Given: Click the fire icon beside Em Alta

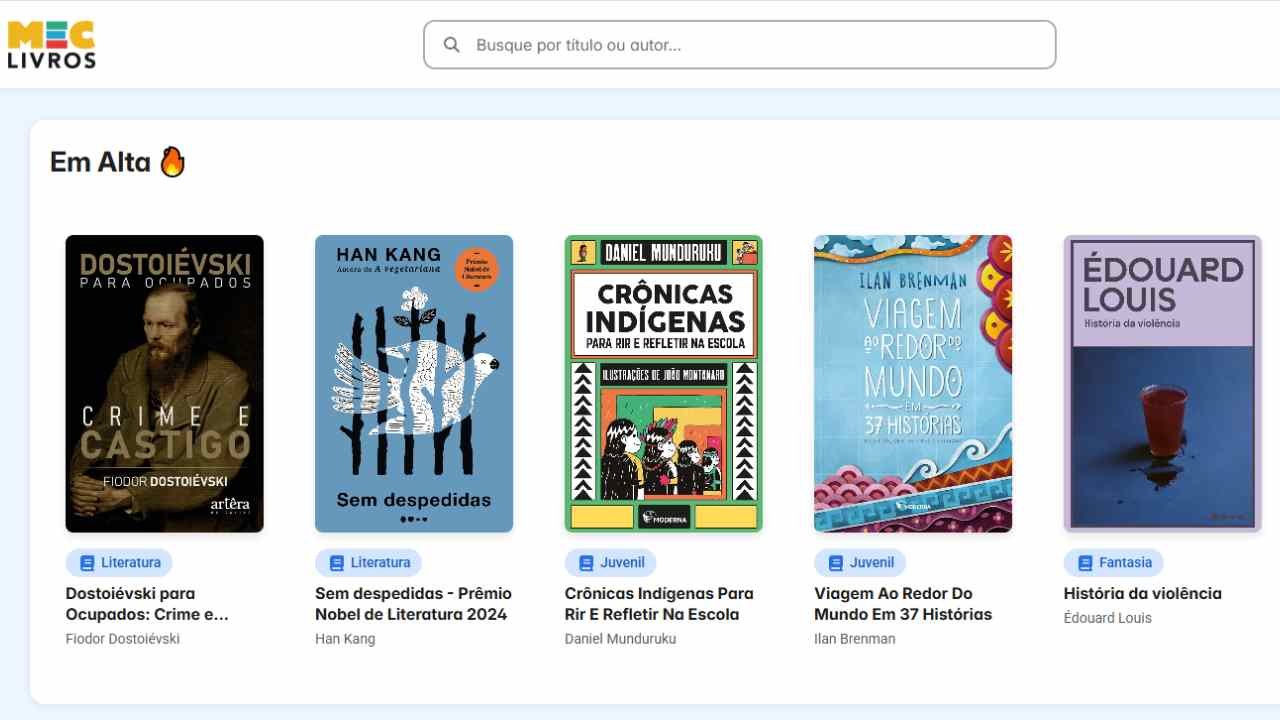Looking at the screenshot, I should 173,161.
